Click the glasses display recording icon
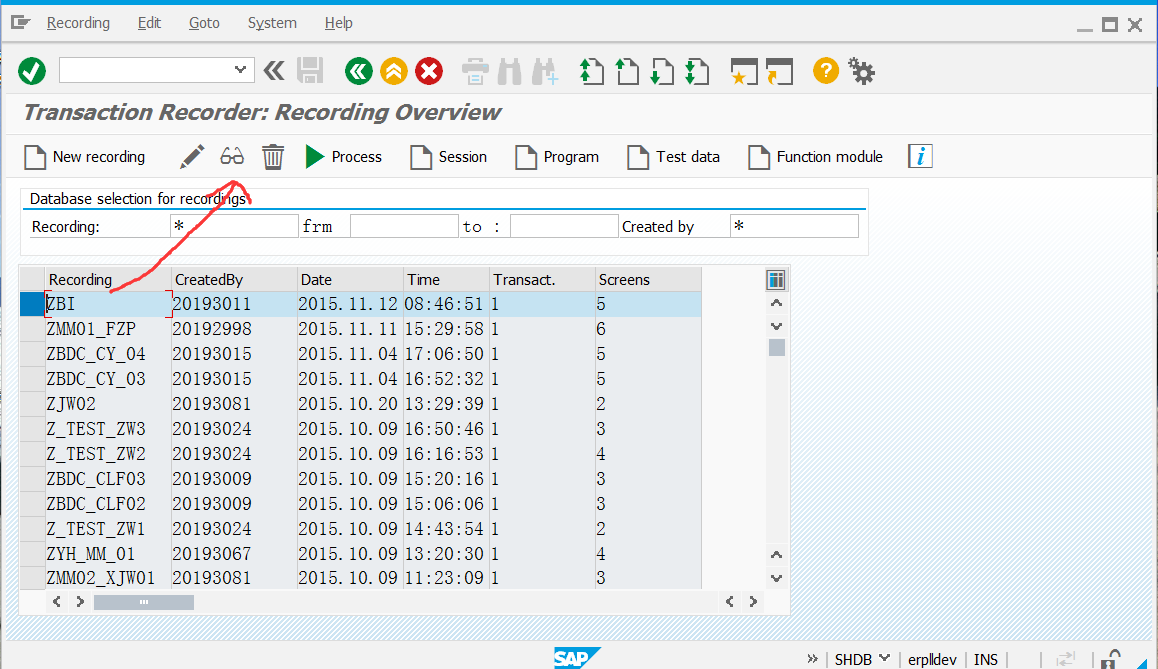 tap(232, 156)
